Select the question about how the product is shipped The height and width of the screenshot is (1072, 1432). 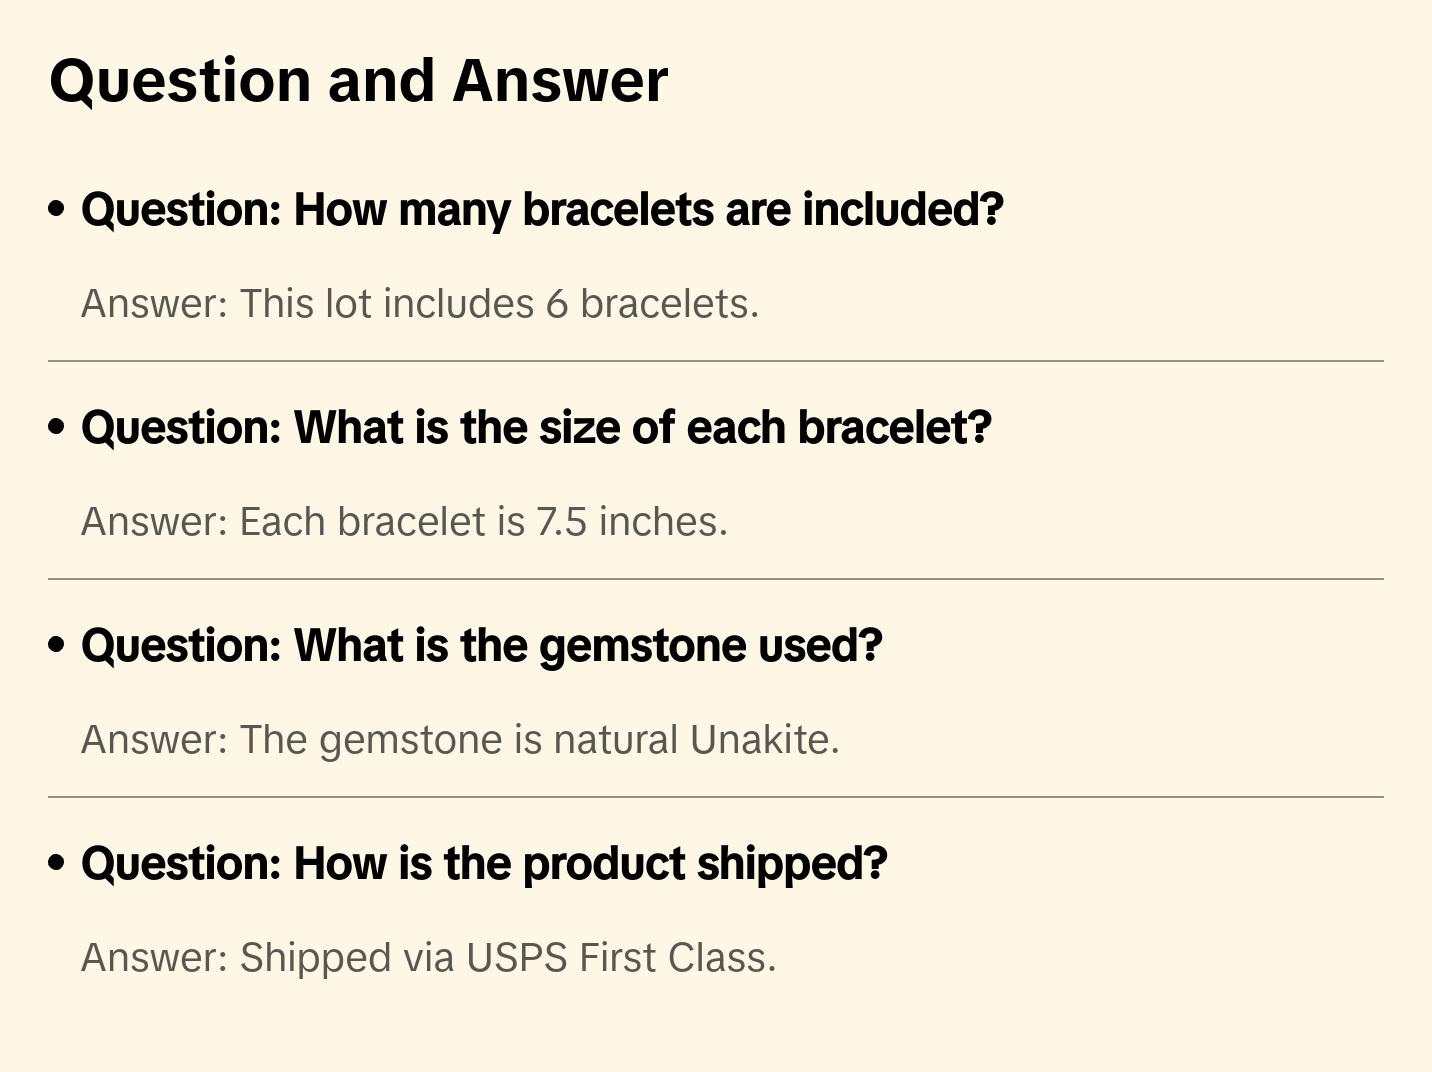484,864
